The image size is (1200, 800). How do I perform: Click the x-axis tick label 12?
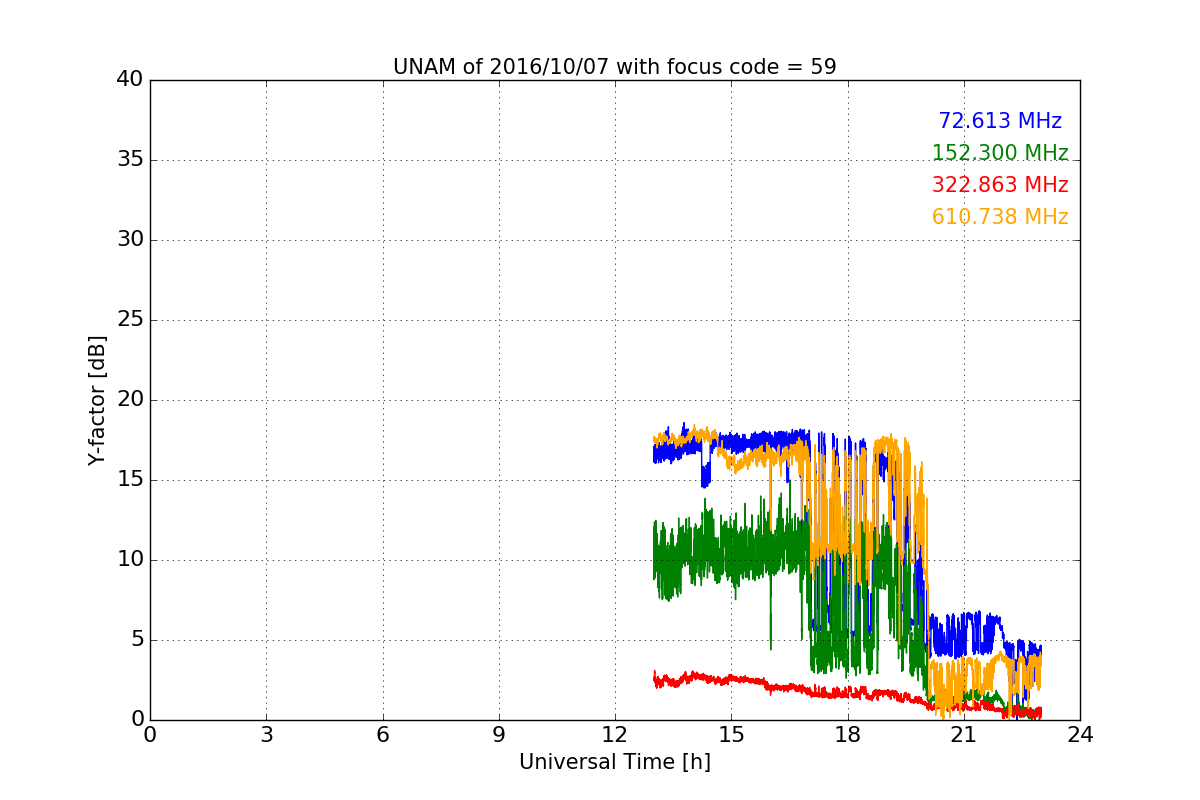[615, 735]
